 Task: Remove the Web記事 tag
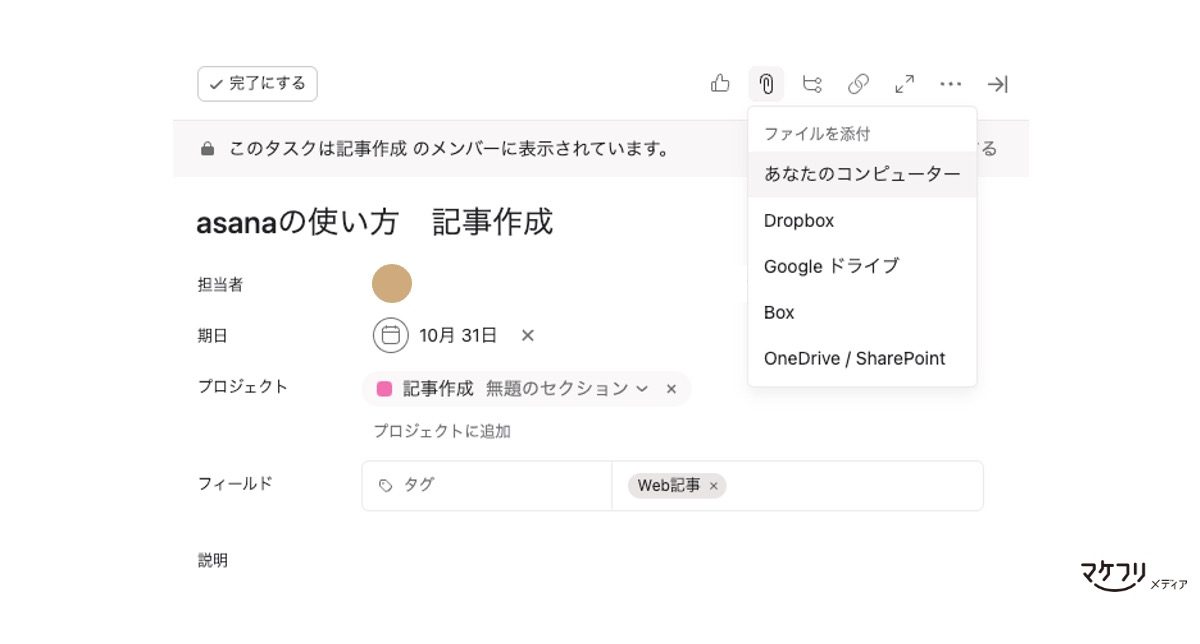pos(714,486)
